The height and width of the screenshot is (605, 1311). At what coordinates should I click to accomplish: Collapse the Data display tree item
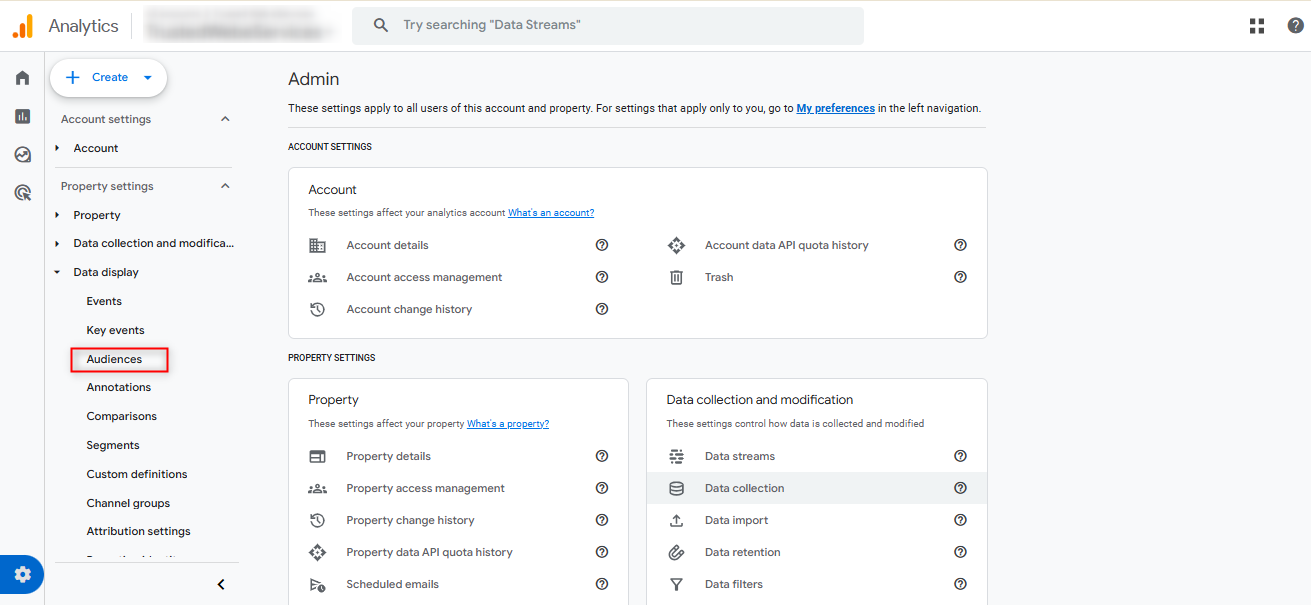point(58,272)
